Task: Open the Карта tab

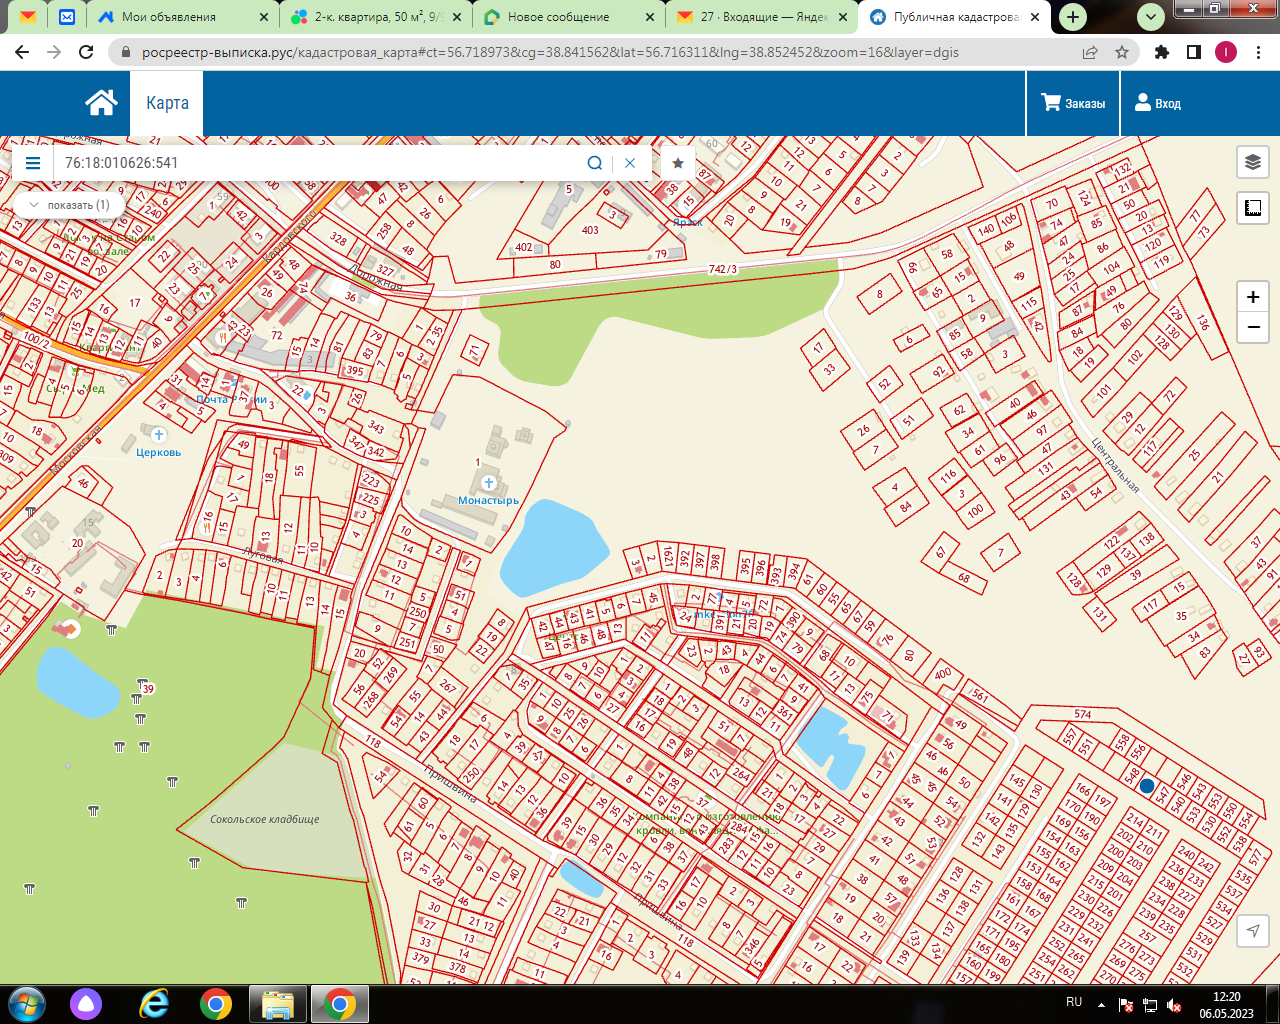Action: 167,103
